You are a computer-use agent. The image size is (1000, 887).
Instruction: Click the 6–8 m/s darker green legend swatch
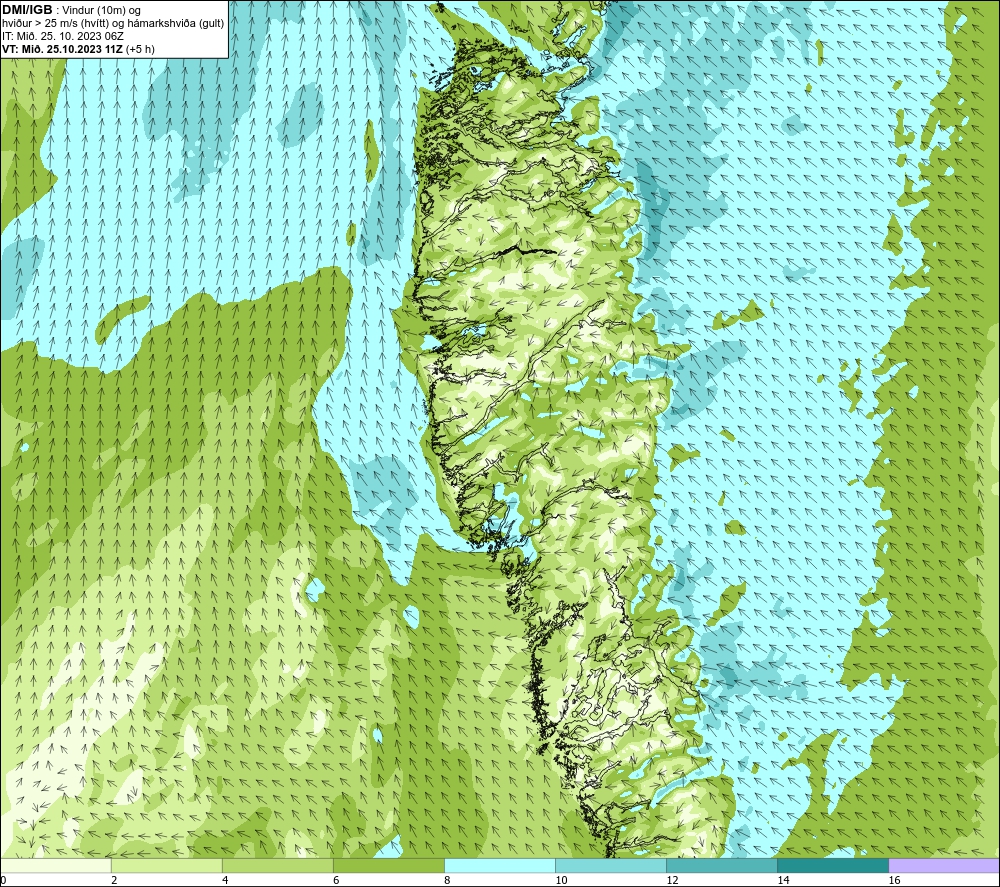pyautogui.click(x=389, y=865)
